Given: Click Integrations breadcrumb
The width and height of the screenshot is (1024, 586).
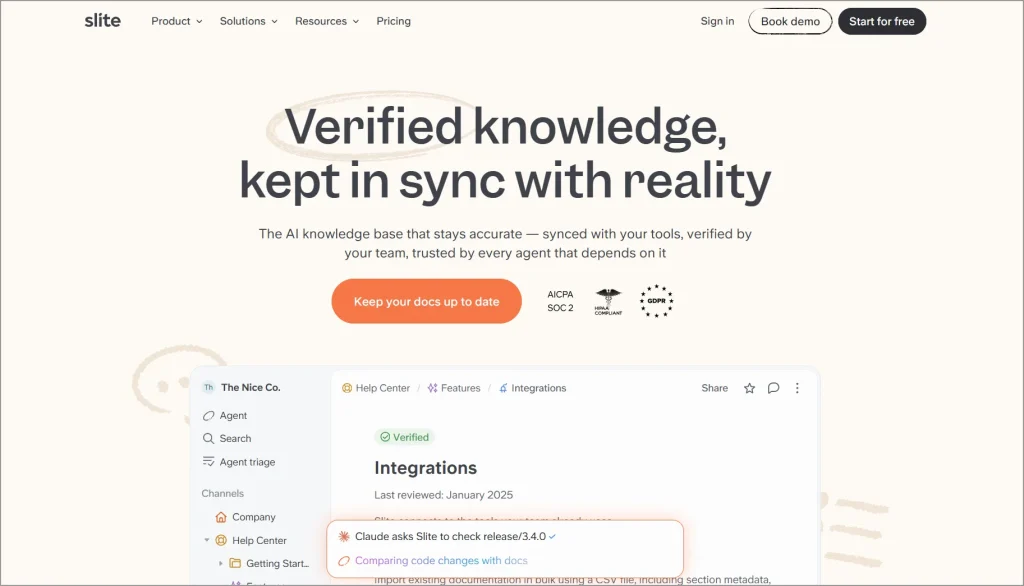Looking at the screenshot, I should (x=532, y=388).
